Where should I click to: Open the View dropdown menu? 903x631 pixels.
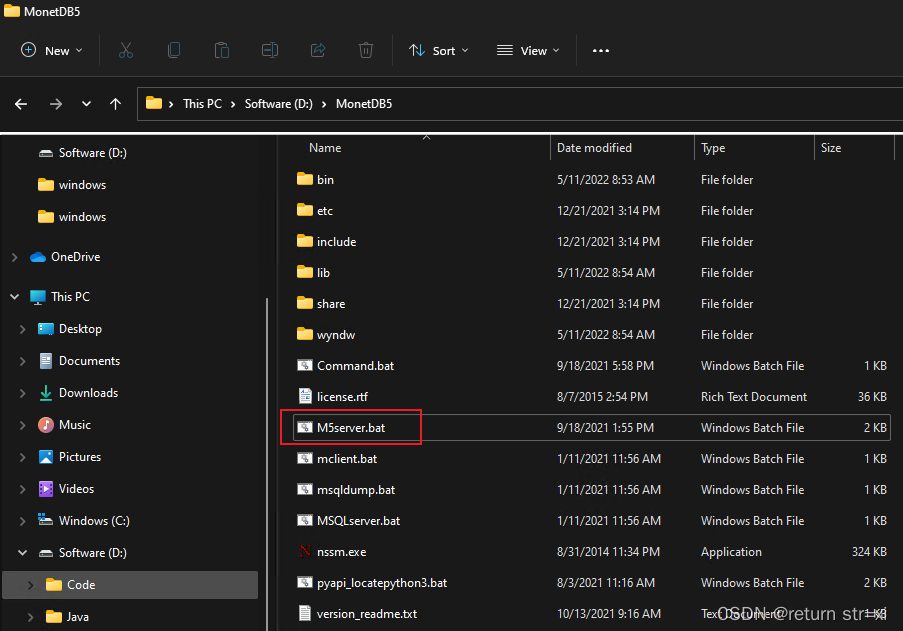pos(528,51)
